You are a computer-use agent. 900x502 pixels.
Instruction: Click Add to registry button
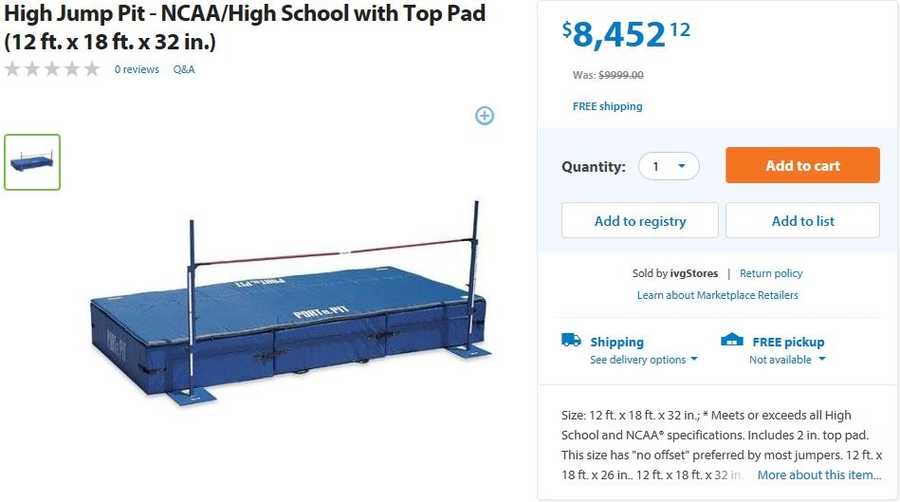[639, 221]
